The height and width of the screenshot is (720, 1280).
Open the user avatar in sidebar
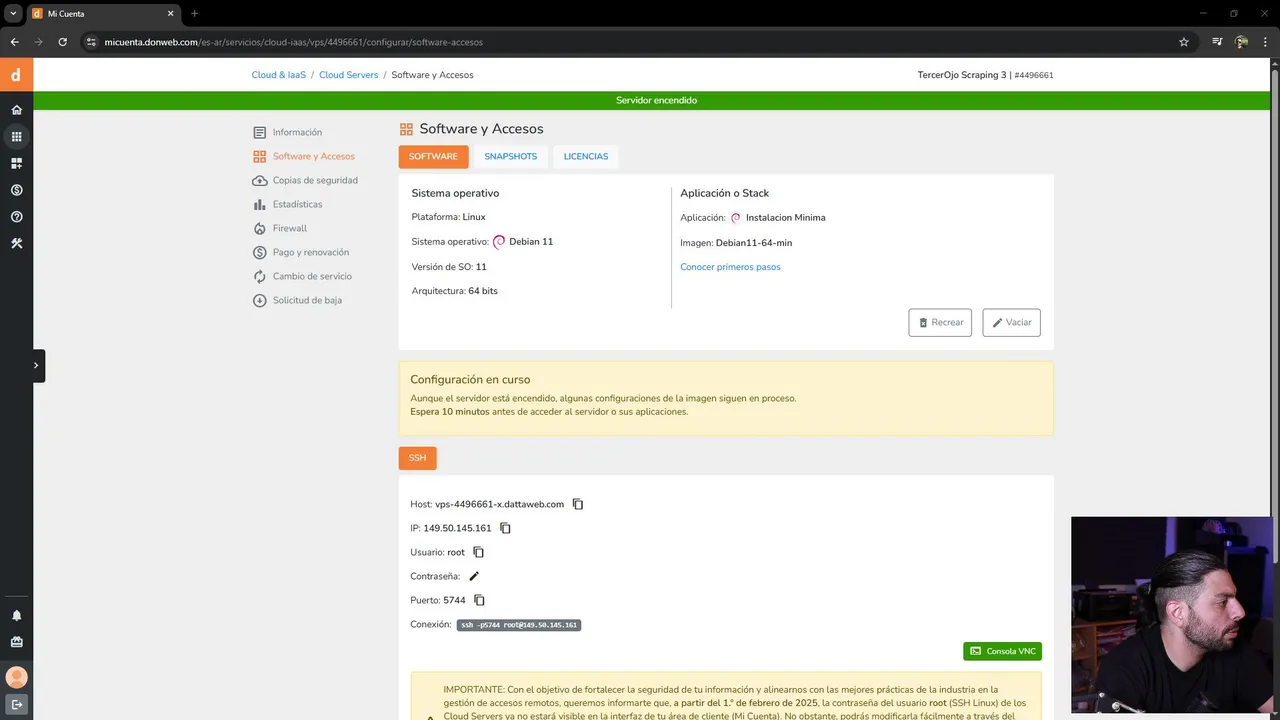click(x=16, y=677)
